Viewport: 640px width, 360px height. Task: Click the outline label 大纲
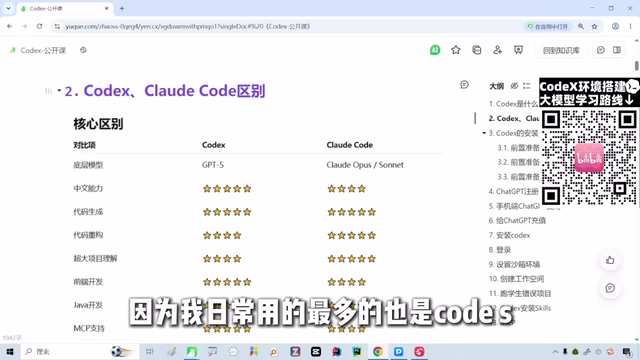pos(496,86)
